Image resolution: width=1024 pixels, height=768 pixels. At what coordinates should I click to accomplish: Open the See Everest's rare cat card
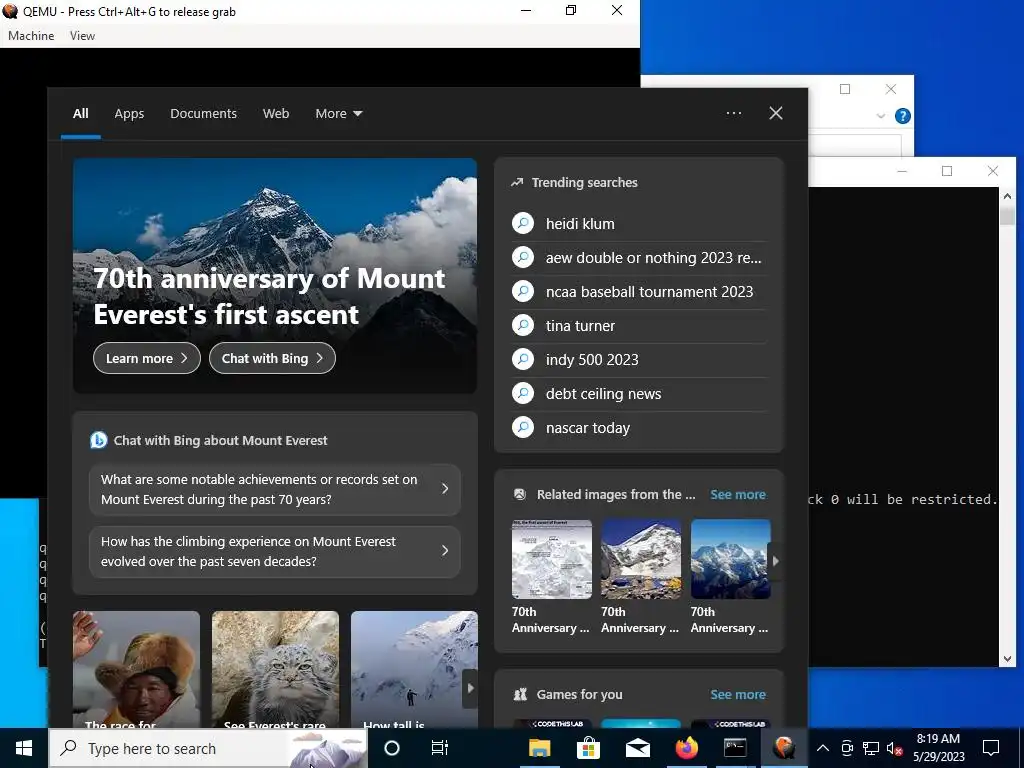tap(275, 669)
